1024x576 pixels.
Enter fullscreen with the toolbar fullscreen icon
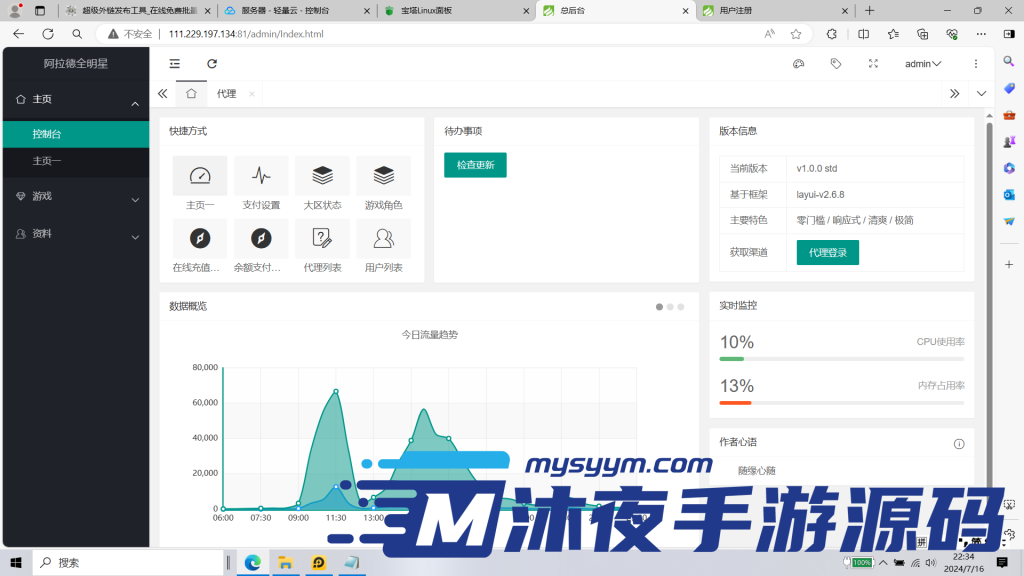pyautogui.click(x=873, y=62)
